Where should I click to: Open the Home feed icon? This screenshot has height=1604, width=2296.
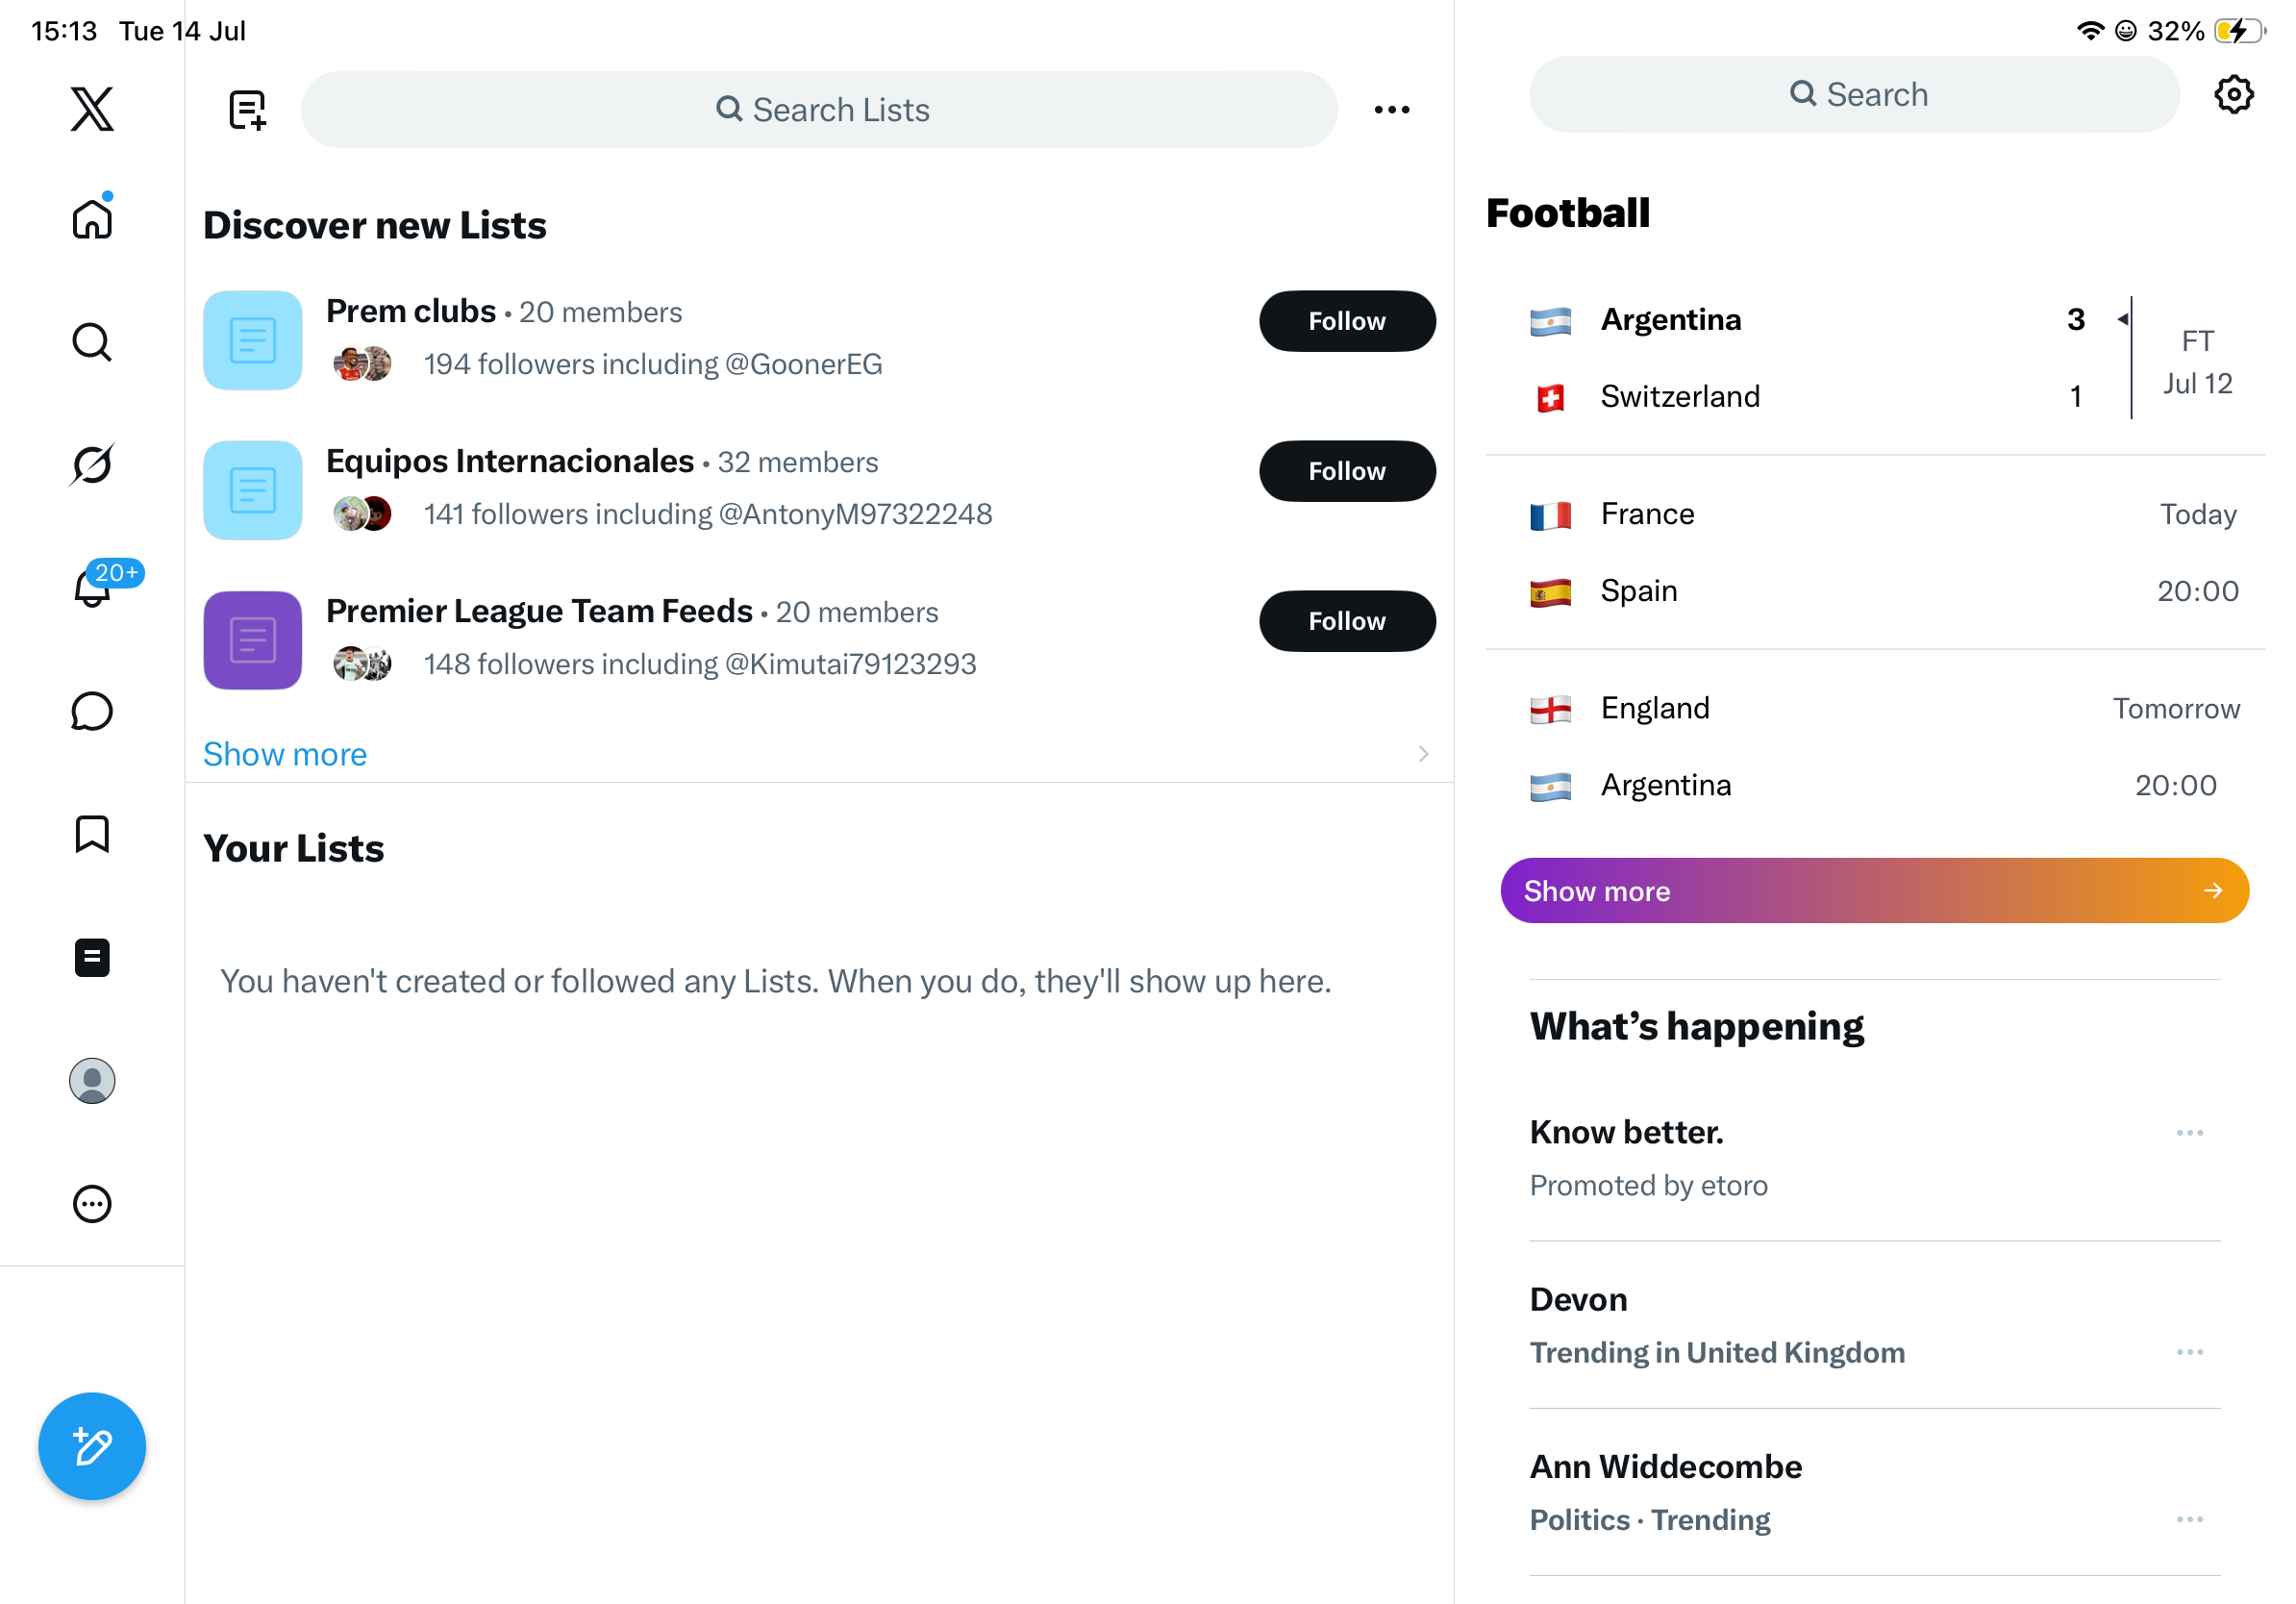click(x=92, y=218)
